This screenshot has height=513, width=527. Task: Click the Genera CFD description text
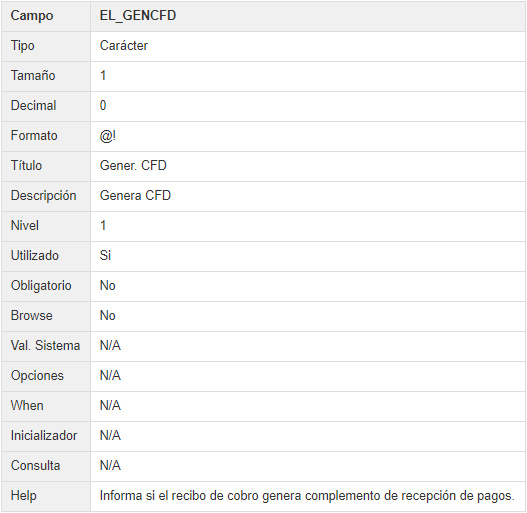click(135, 196)
